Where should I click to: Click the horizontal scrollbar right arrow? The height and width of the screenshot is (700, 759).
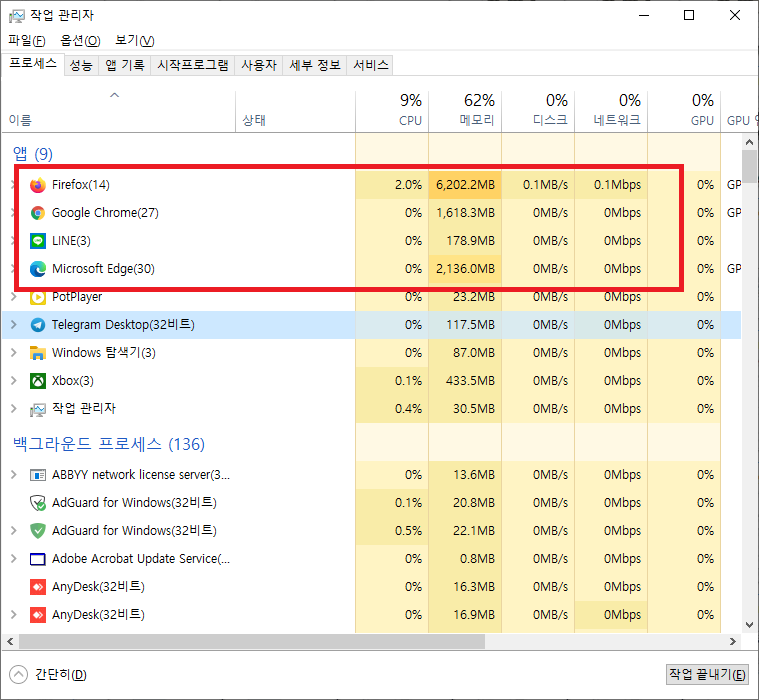pyautogui.click(x=733, y=641)
